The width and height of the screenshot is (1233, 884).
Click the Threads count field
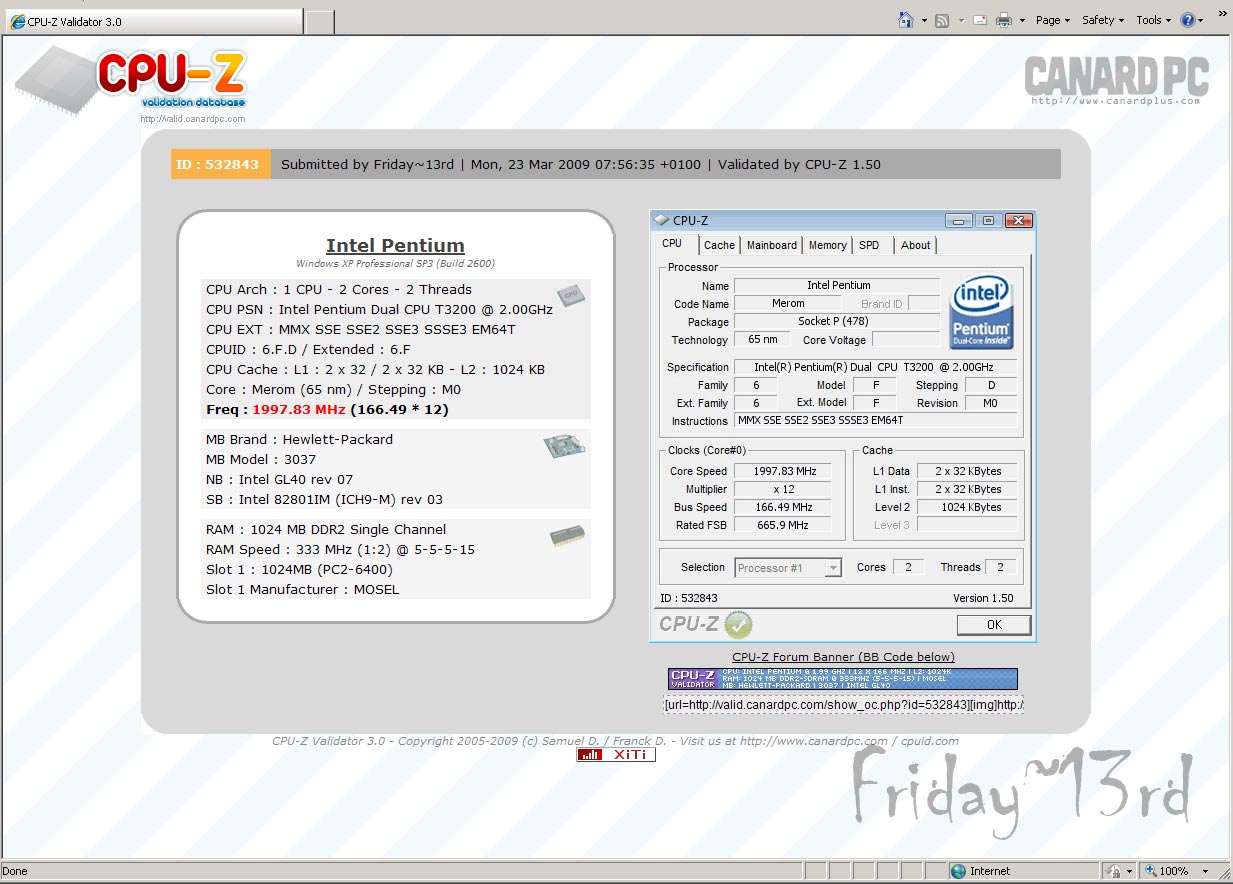(1001, 567)
